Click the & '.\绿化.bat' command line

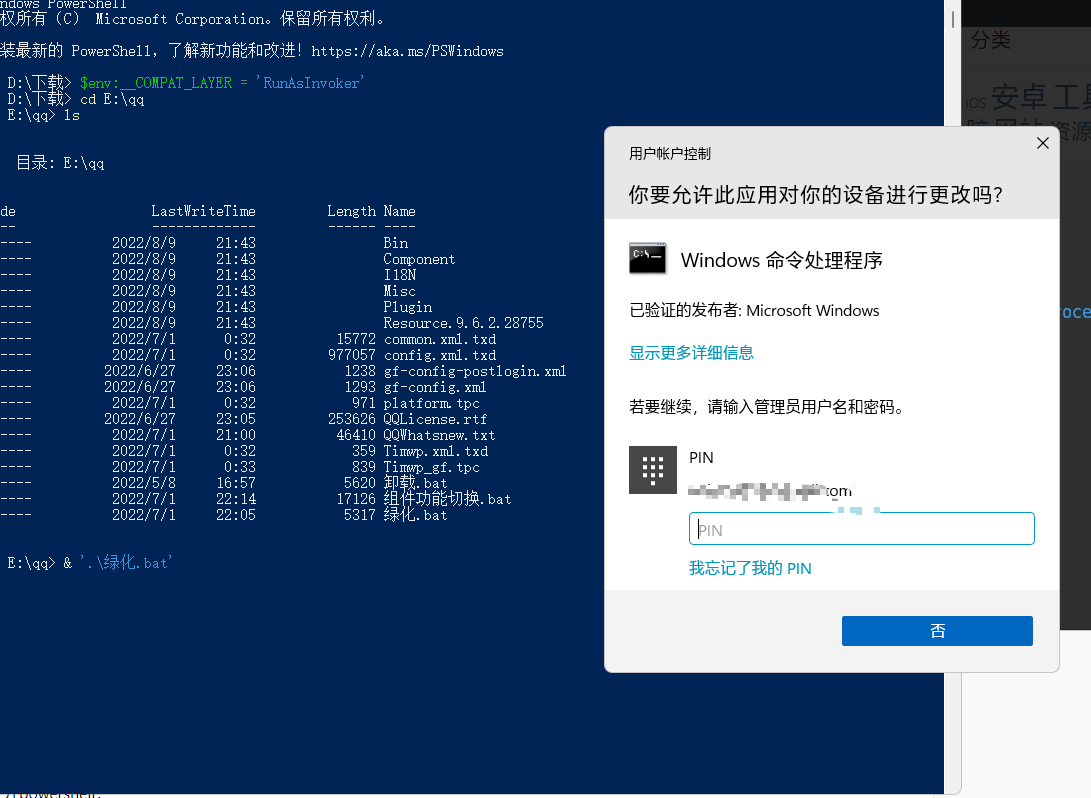118,562
